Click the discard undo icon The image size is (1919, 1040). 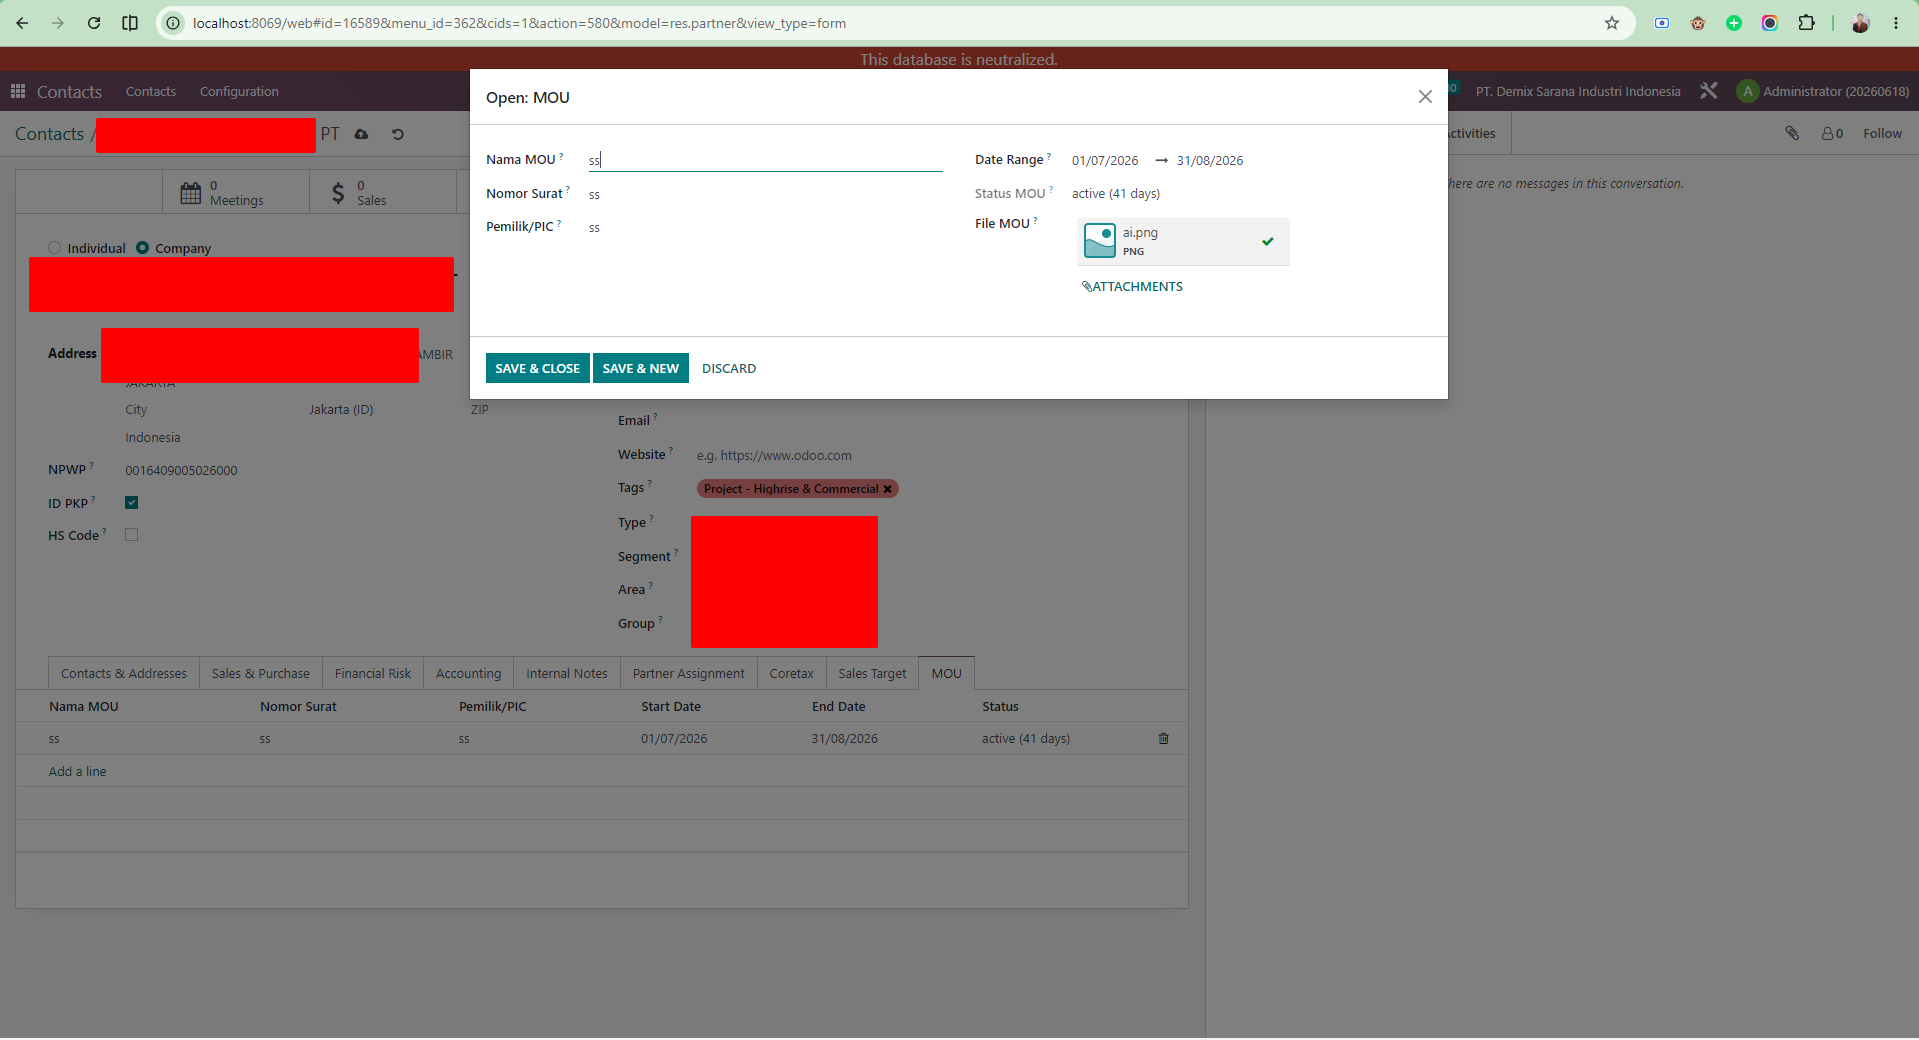(x=398, y=134)
